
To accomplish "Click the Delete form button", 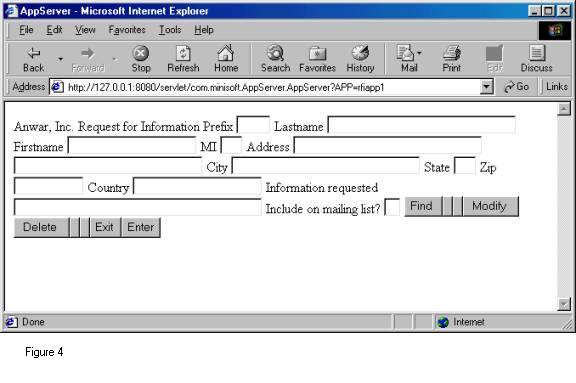I will pyautogui.click(x=40, y=227).
